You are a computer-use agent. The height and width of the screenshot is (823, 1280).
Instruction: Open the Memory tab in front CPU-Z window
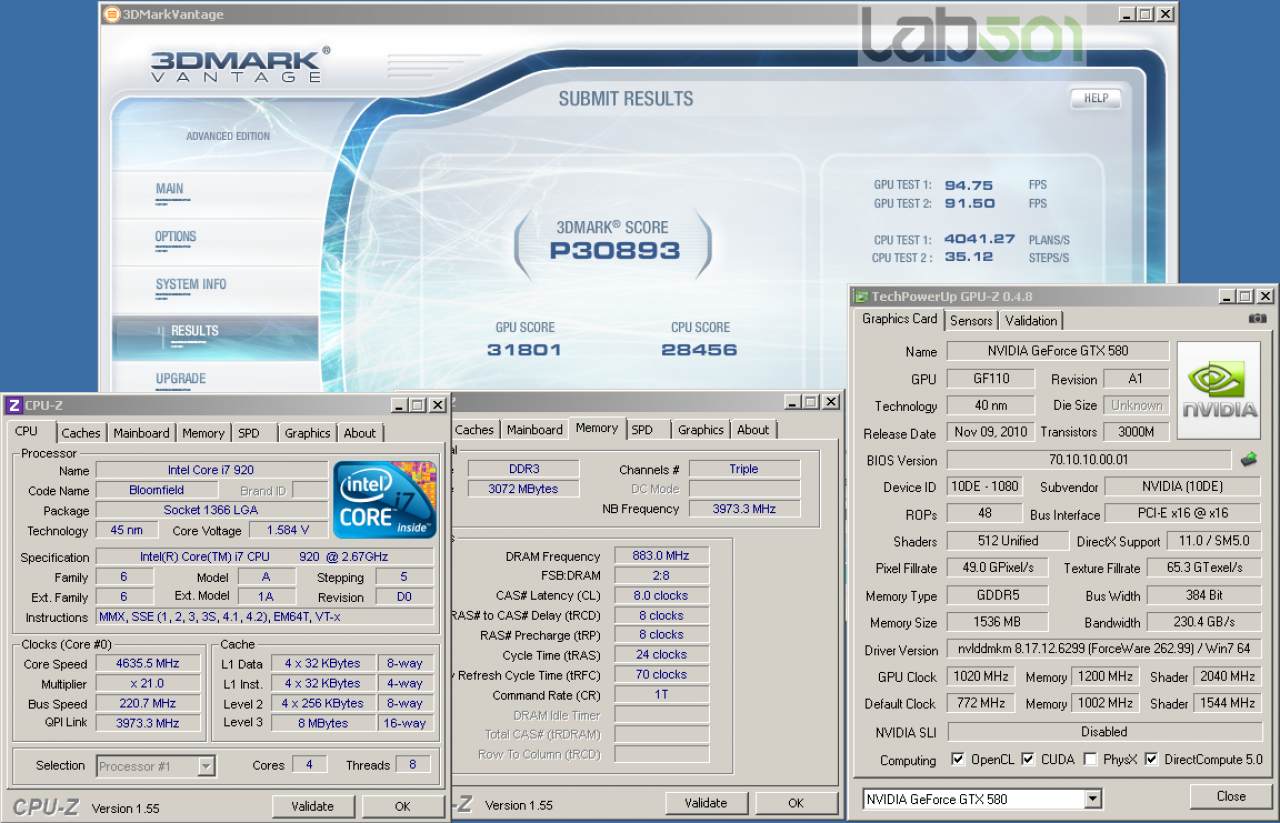(x=203, y=433)
